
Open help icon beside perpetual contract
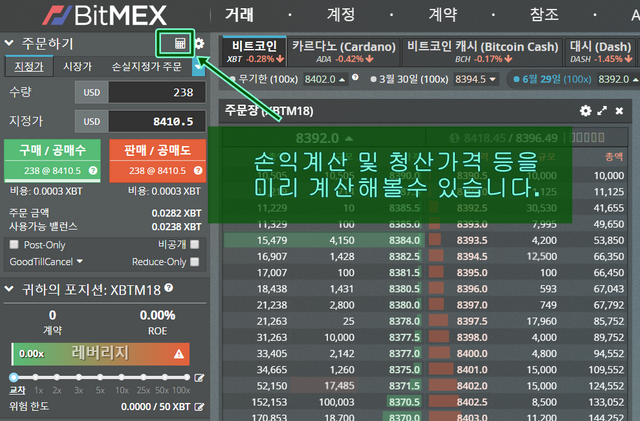tap(356, 77)
